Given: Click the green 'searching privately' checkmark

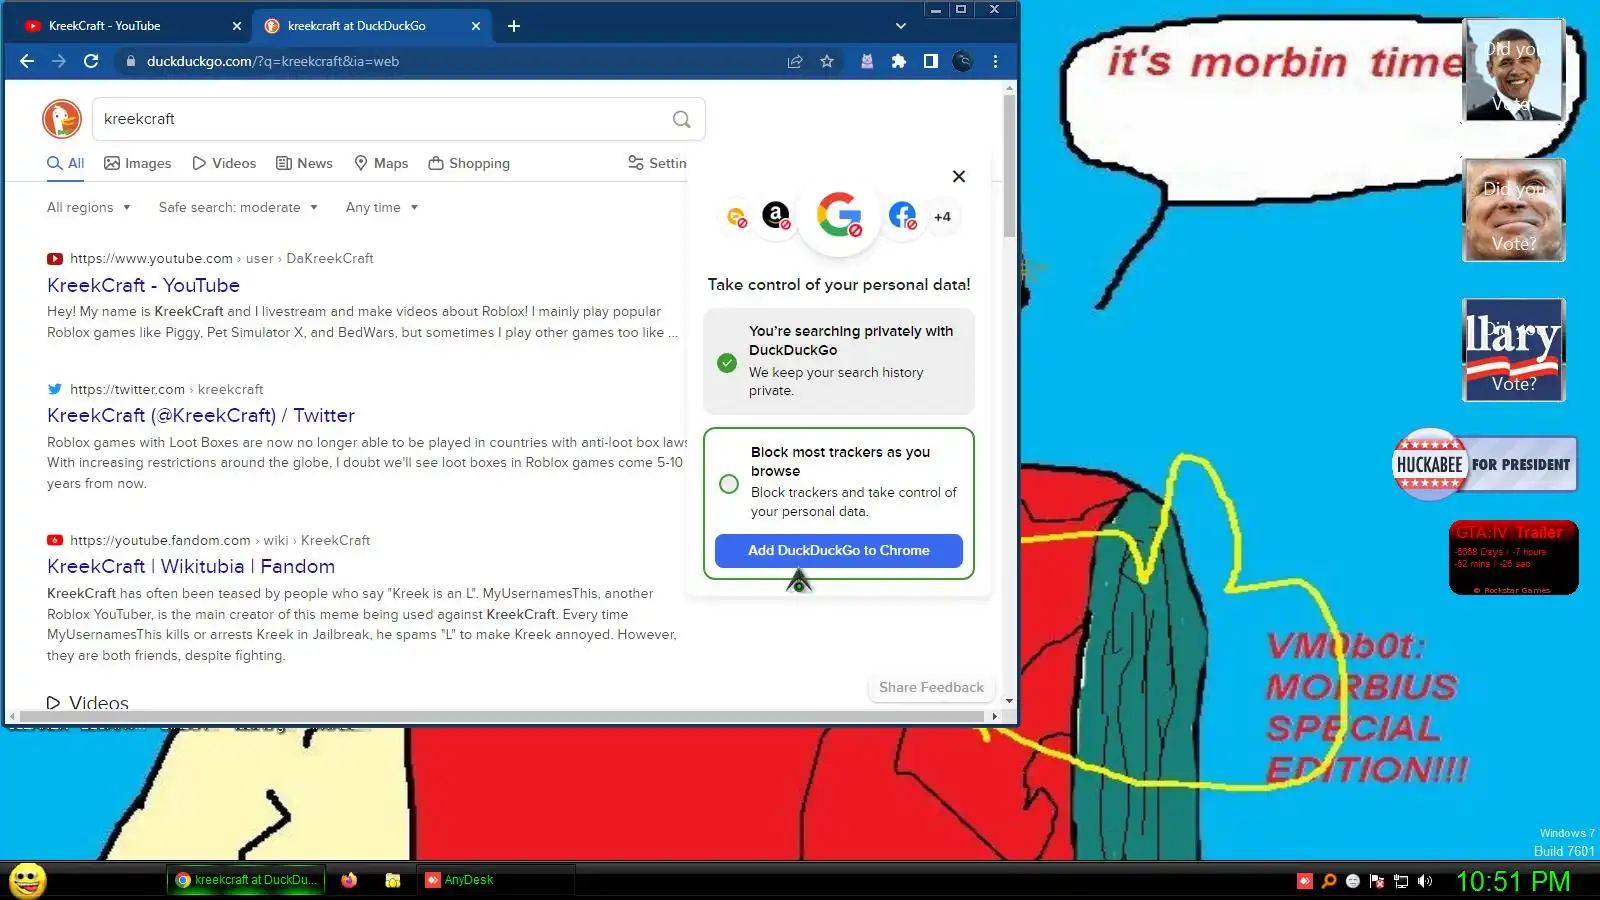Looking at the screenshot, I should 727,363.
